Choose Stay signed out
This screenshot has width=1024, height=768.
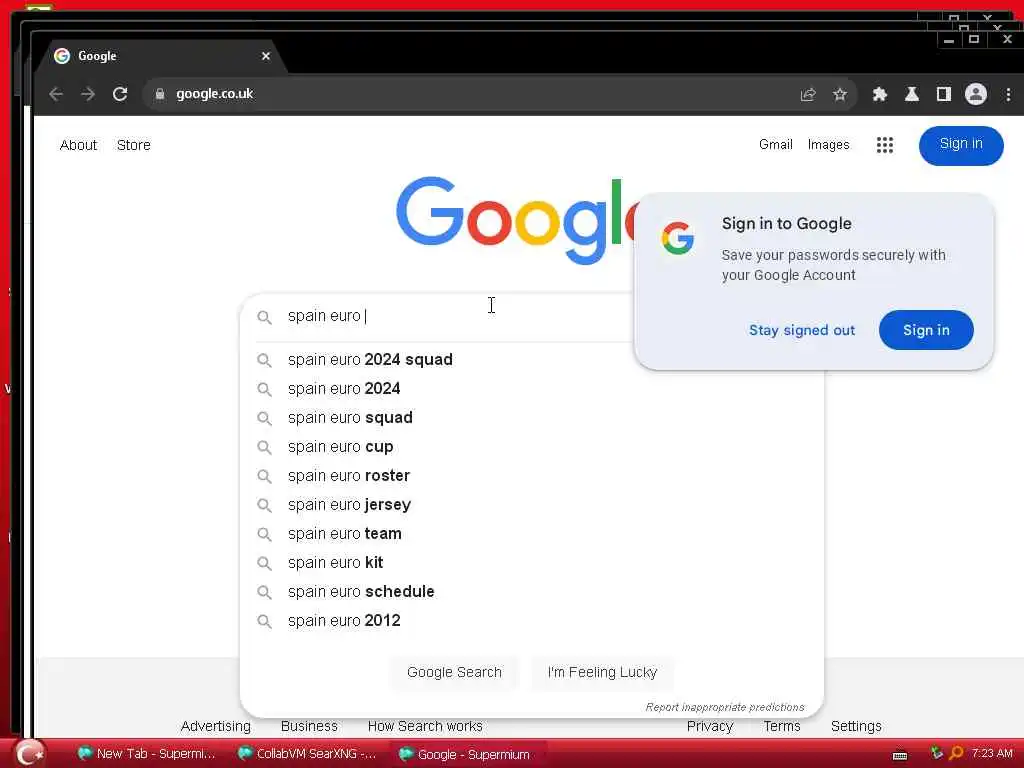pos(801,330)
